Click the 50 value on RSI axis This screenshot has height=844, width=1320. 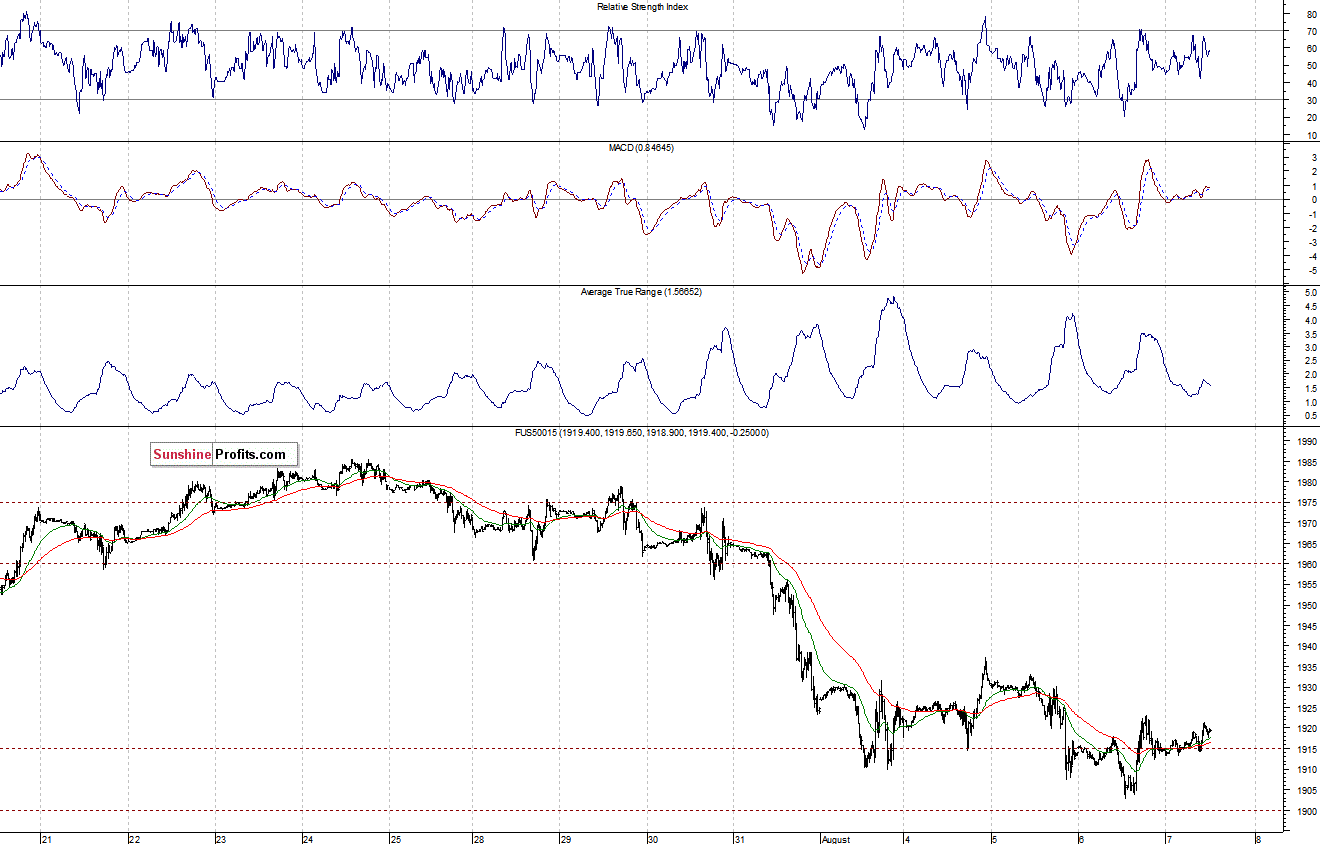1311,66
